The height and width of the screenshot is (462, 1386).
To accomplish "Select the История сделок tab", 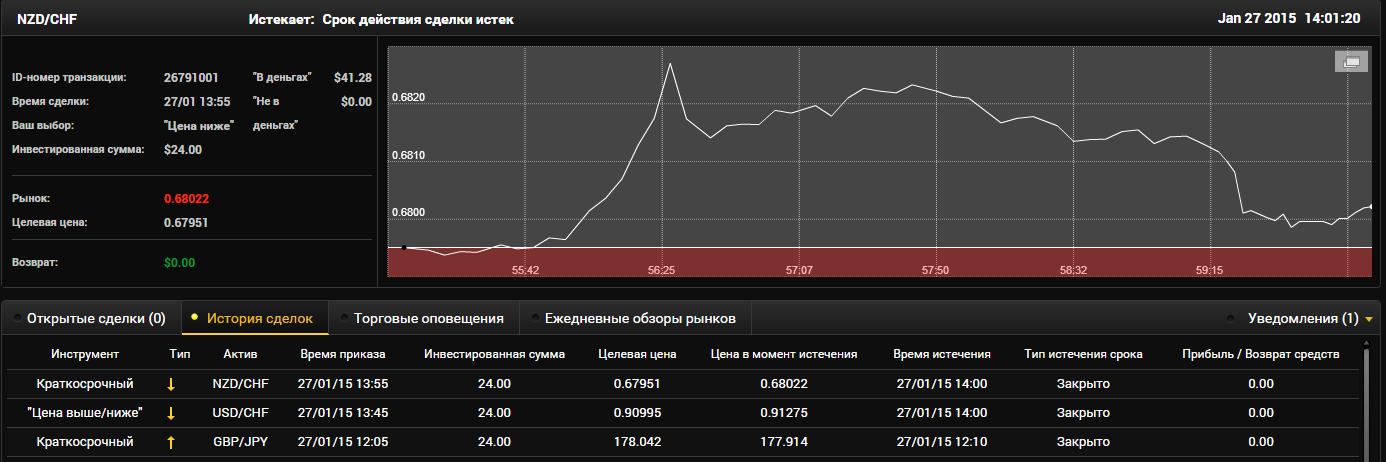I will pos(260,319).
